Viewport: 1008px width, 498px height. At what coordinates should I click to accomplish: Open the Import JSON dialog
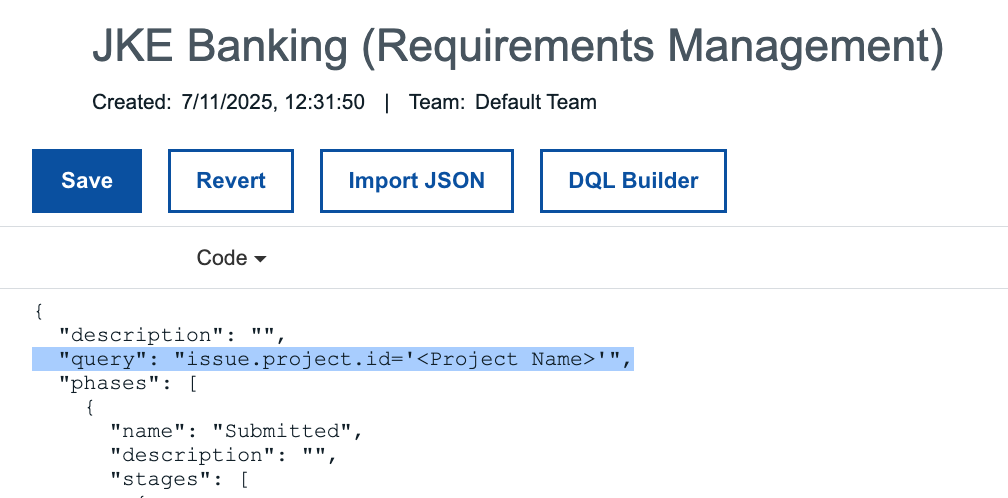[x=417, y=181]
